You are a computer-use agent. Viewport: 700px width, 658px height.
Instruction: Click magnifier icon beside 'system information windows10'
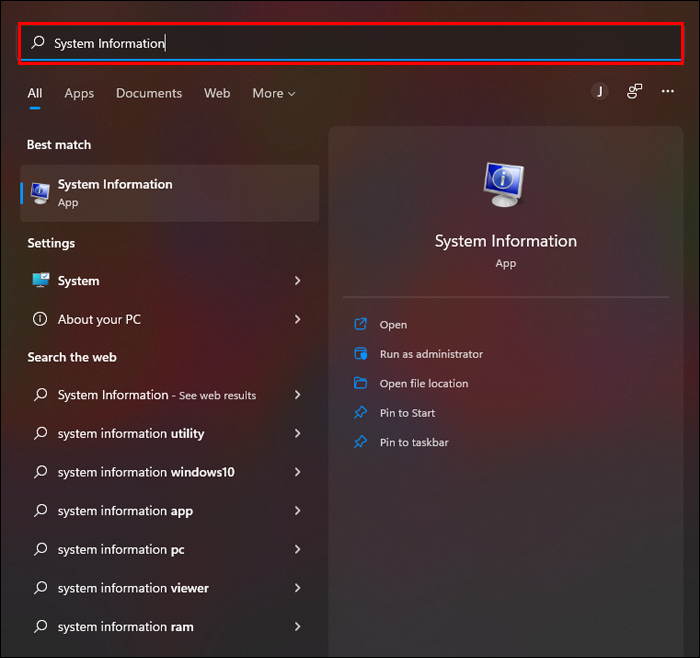41,471
